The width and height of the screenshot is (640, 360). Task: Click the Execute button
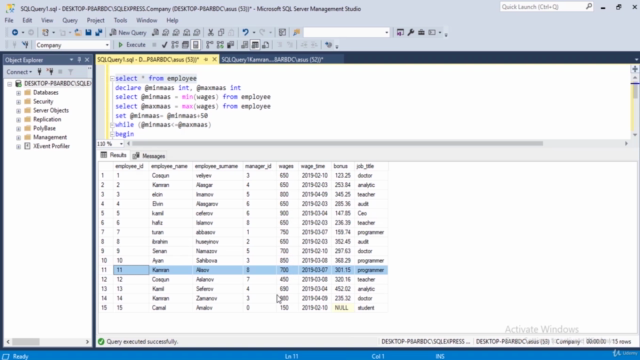132,45
